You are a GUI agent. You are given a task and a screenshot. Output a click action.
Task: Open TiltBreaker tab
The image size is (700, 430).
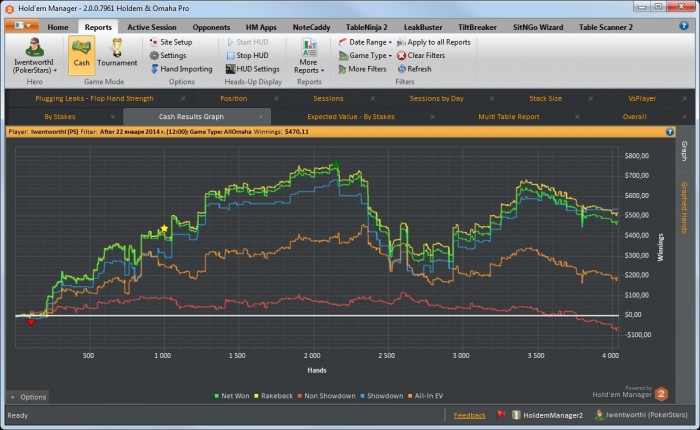(477, 27)
